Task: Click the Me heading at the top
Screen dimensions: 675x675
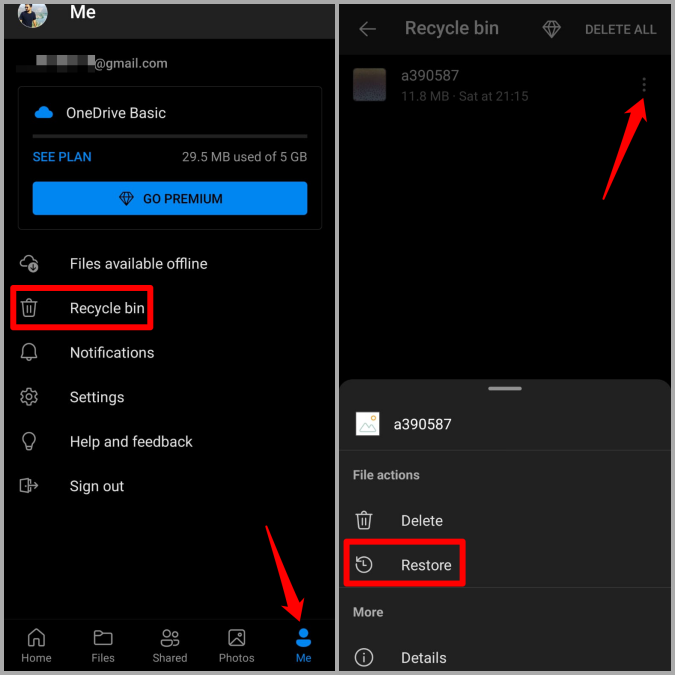Action: 83,12
